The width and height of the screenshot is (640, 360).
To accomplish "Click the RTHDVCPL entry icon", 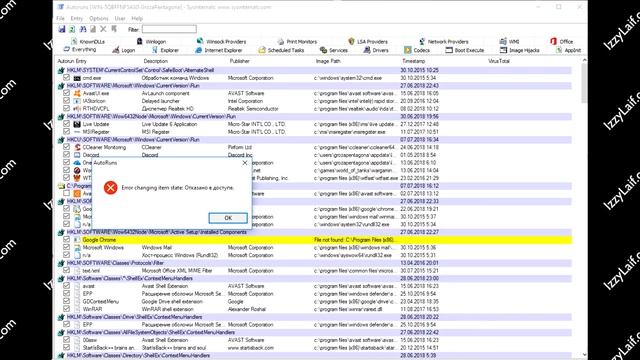I will click(77, 109).
